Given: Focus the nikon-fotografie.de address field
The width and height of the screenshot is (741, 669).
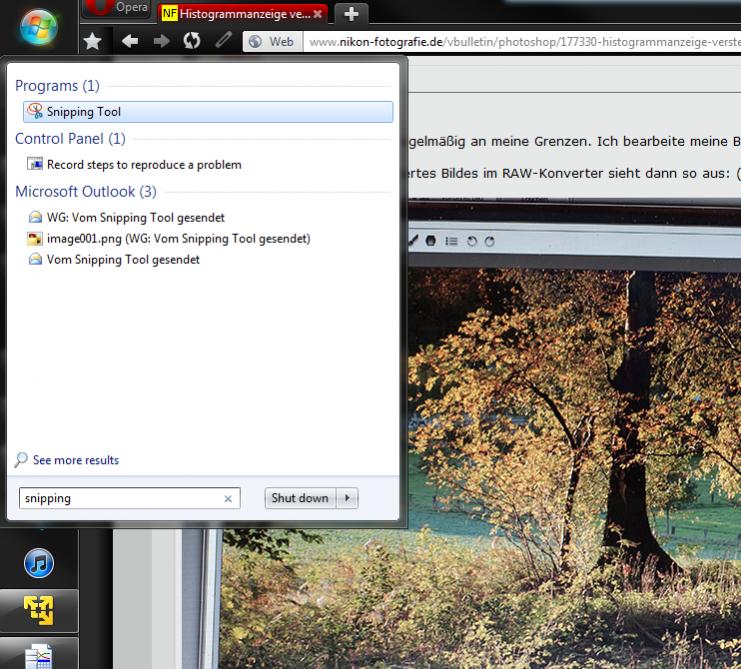Looking at the screenshot, I should [x=522, y=42].
